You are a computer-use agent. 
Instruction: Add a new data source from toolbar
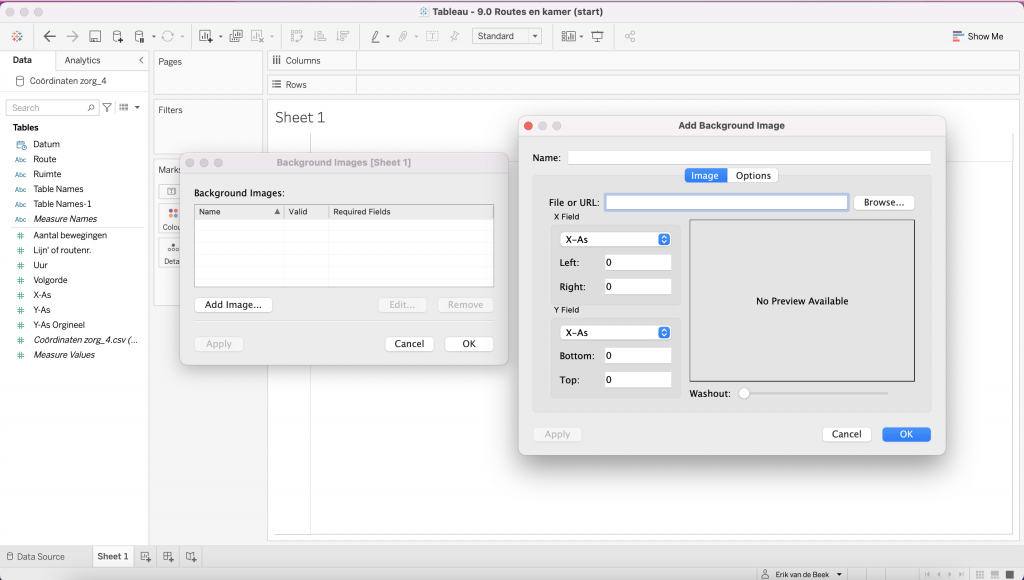click(x=118, y=36)
